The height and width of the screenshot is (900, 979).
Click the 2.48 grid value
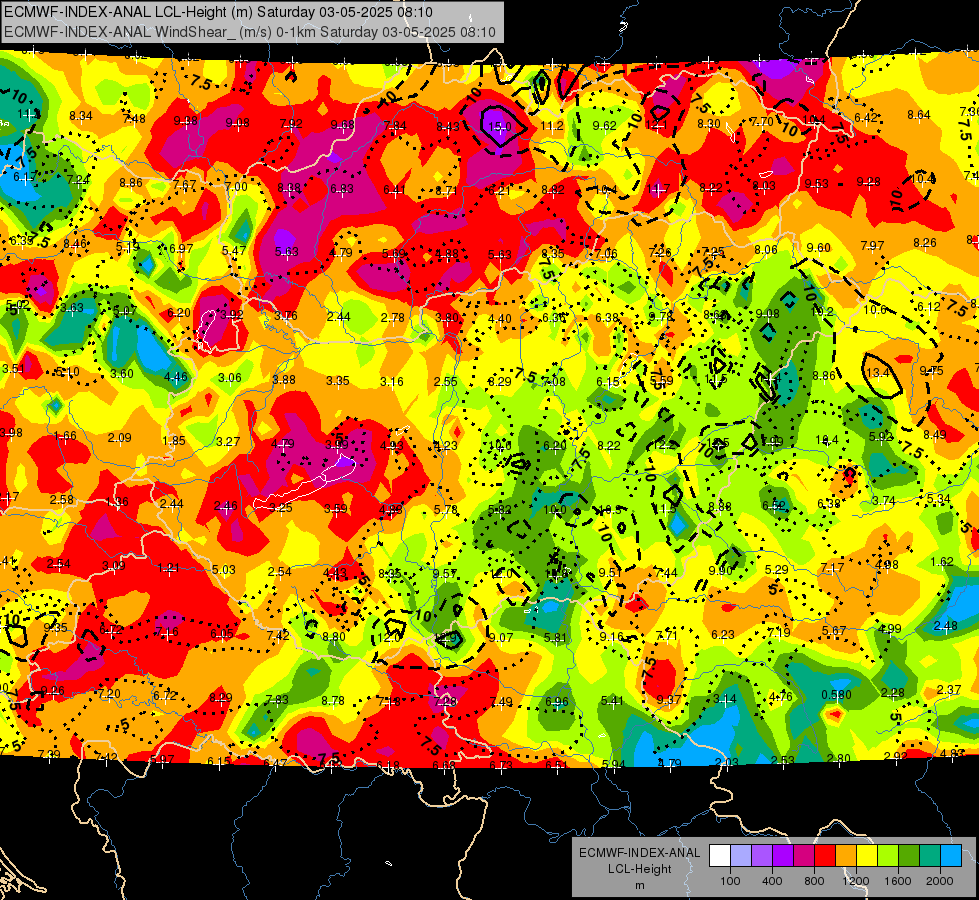click(945, 625)
